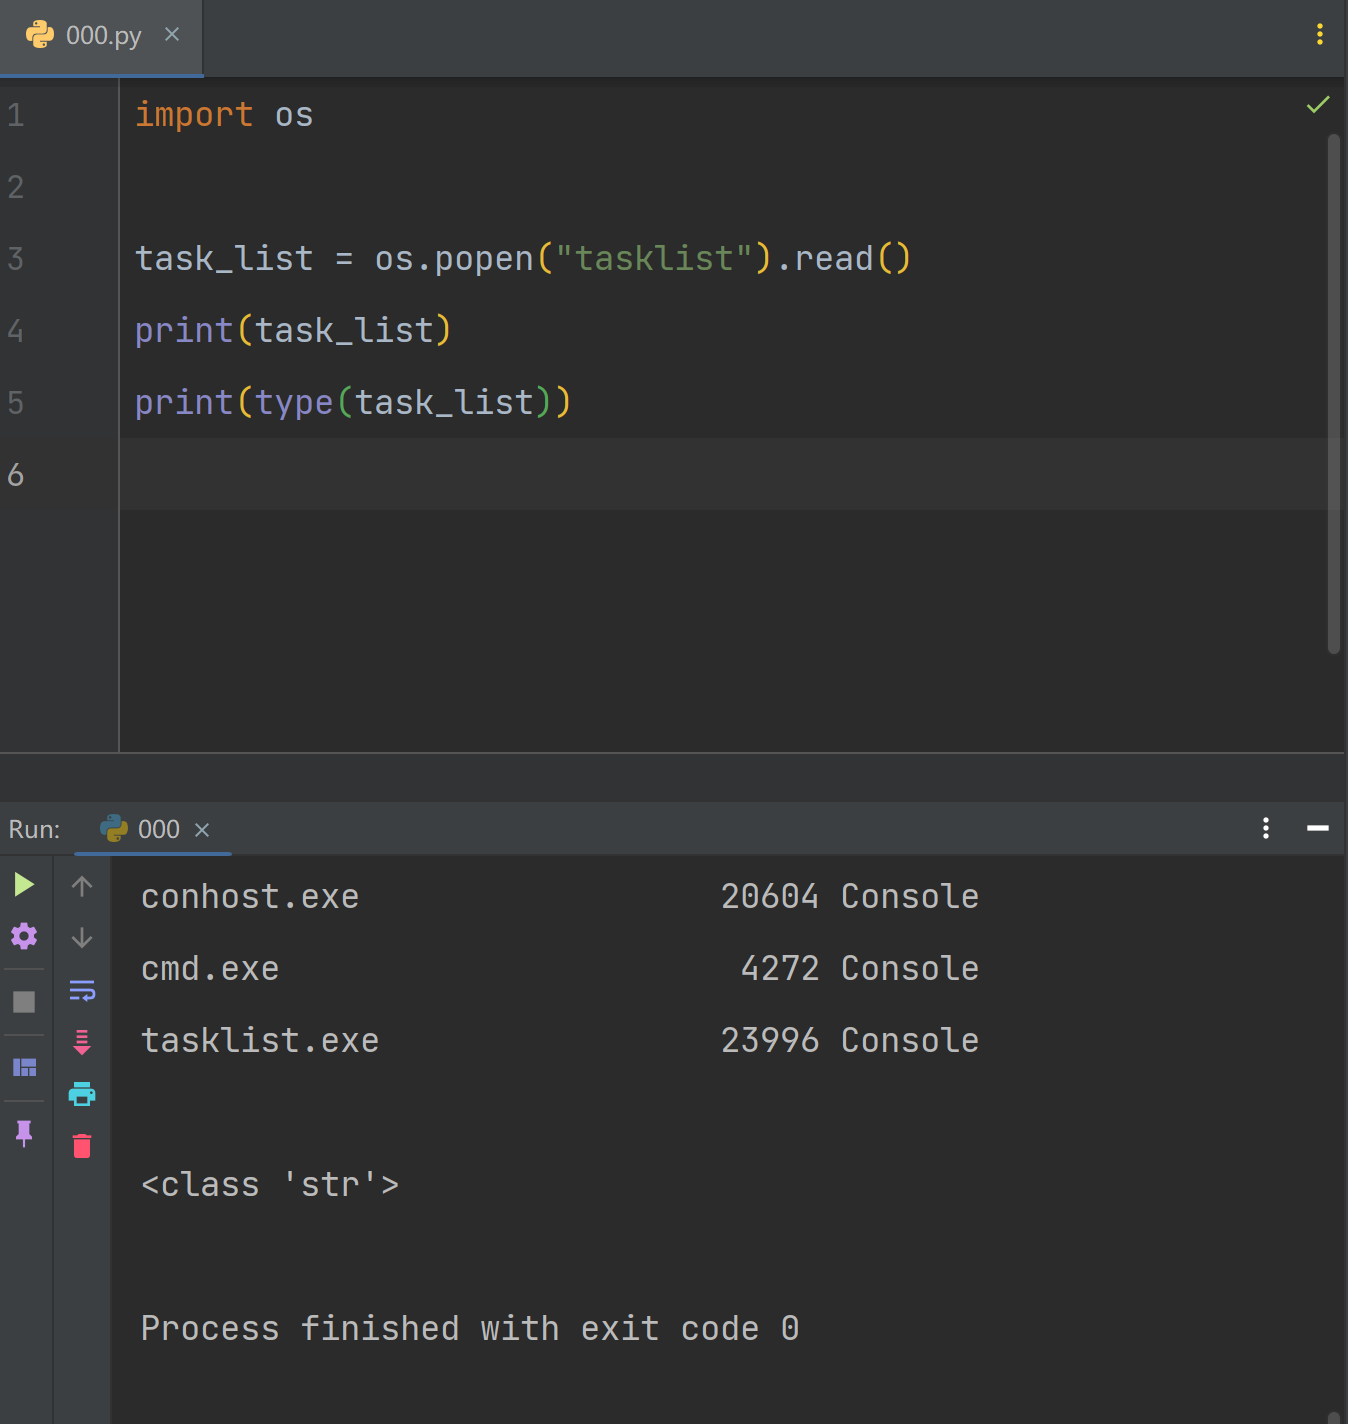Click PID value 20604 in the output

pos(770,897)
